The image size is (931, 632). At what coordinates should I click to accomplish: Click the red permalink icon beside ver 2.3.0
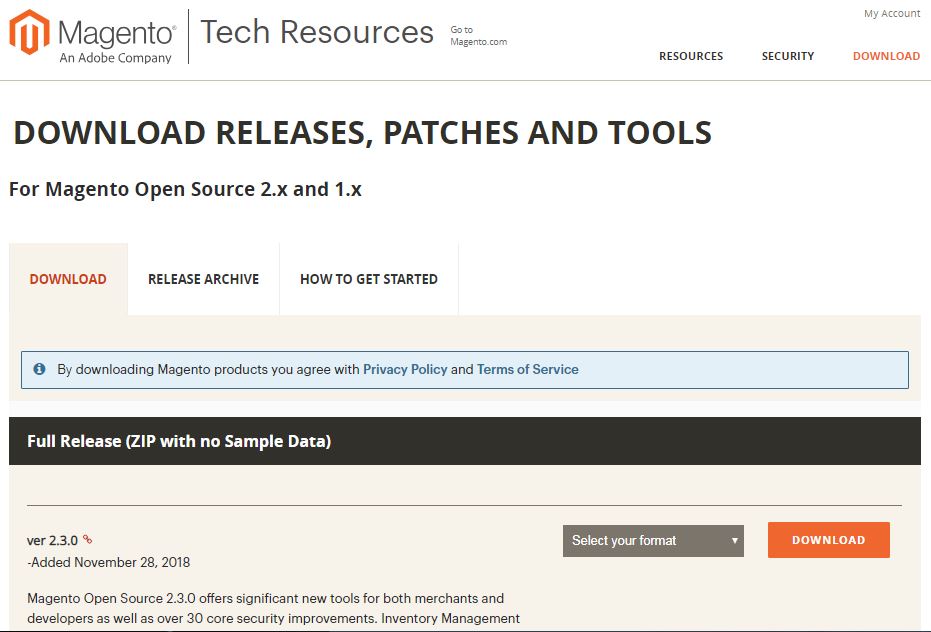87,539
